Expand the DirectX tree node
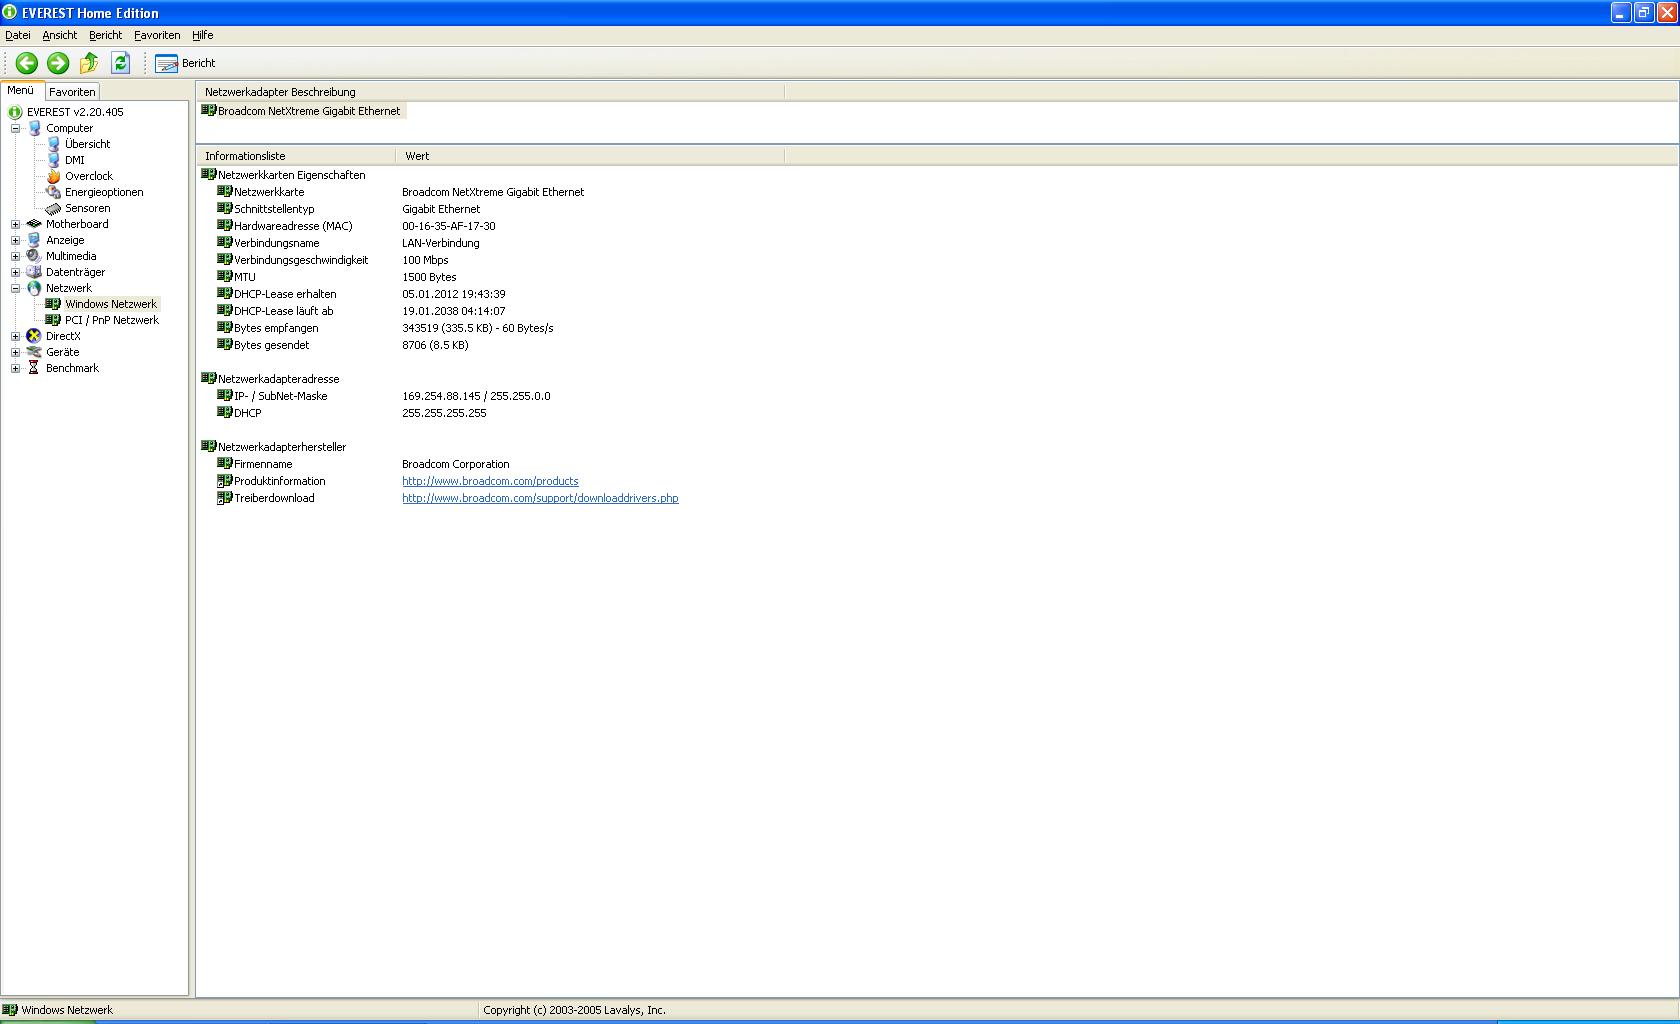 click(16, 336)
